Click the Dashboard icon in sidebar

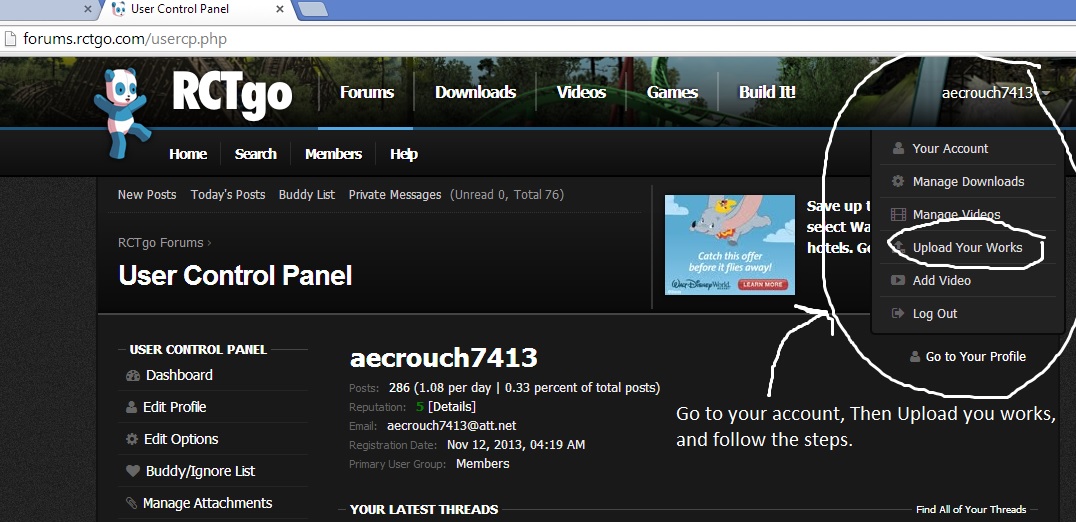point(133,376)
